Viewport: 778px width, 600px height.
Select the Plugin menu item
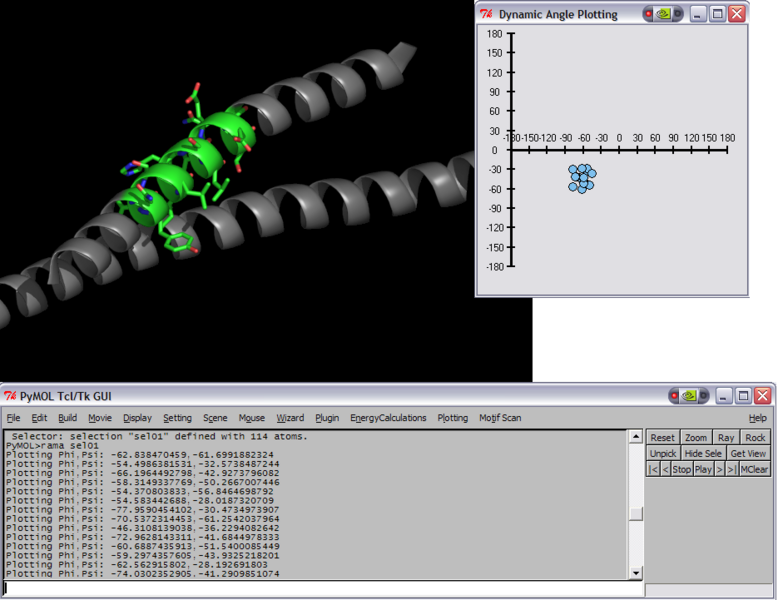327,418
